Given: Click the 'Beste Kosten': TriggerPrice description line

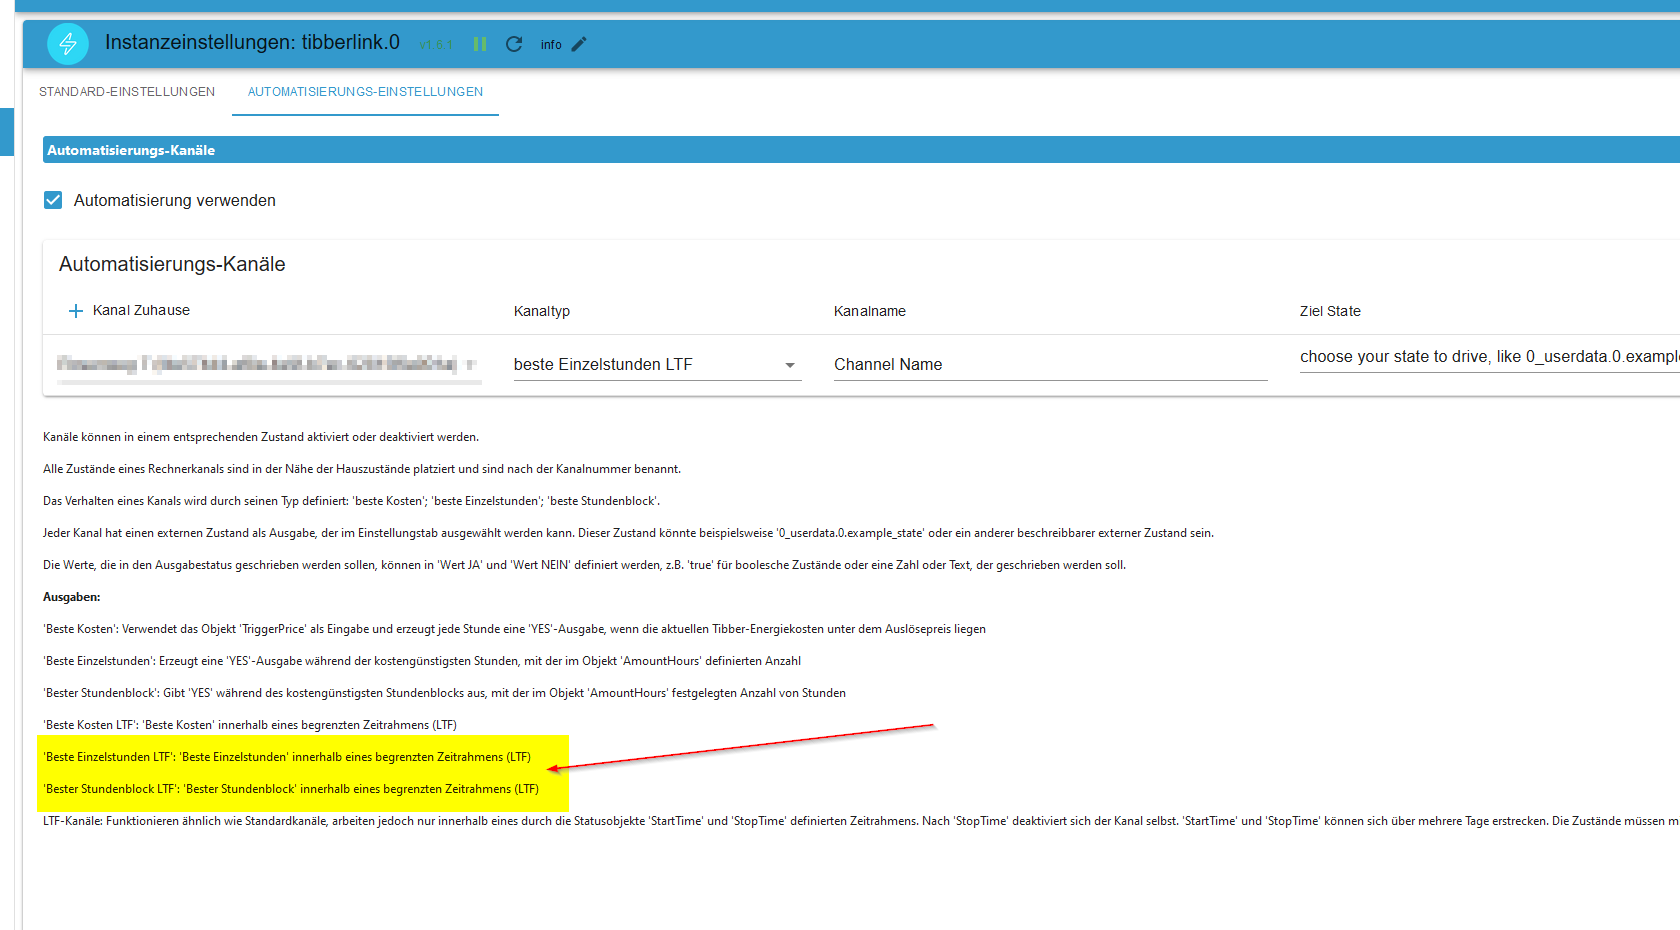Looking at the screenshot, I should coord(514,629).
